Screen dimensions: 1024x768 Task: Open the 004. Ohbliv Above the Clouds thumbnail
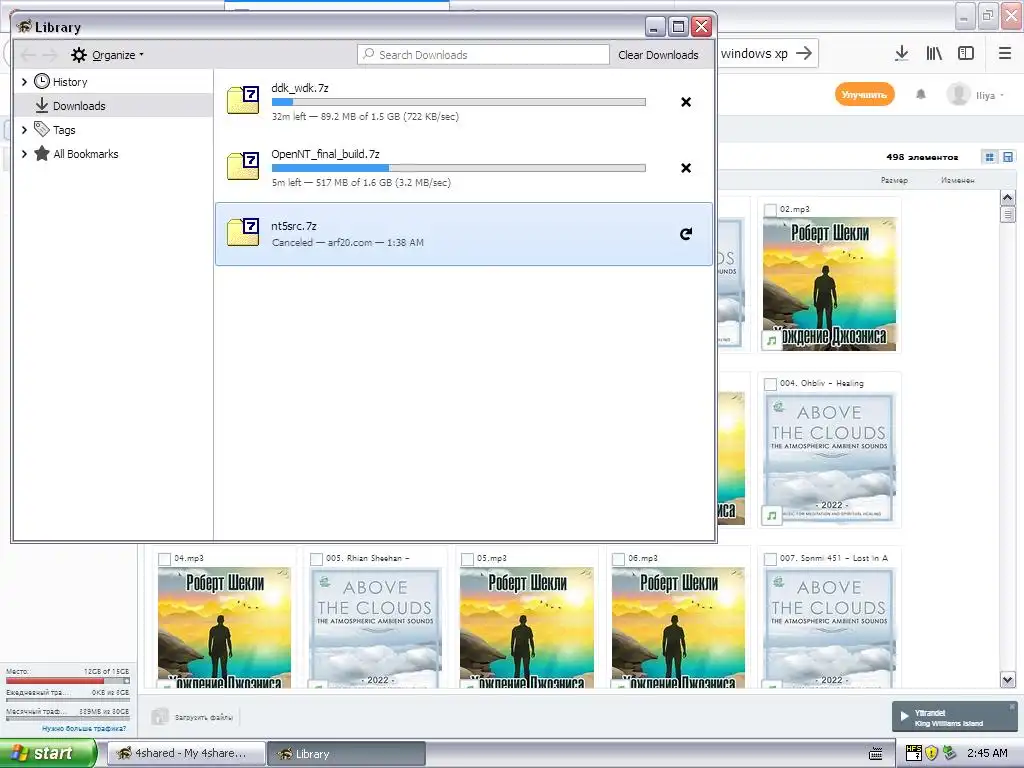(x=829, y=460)
